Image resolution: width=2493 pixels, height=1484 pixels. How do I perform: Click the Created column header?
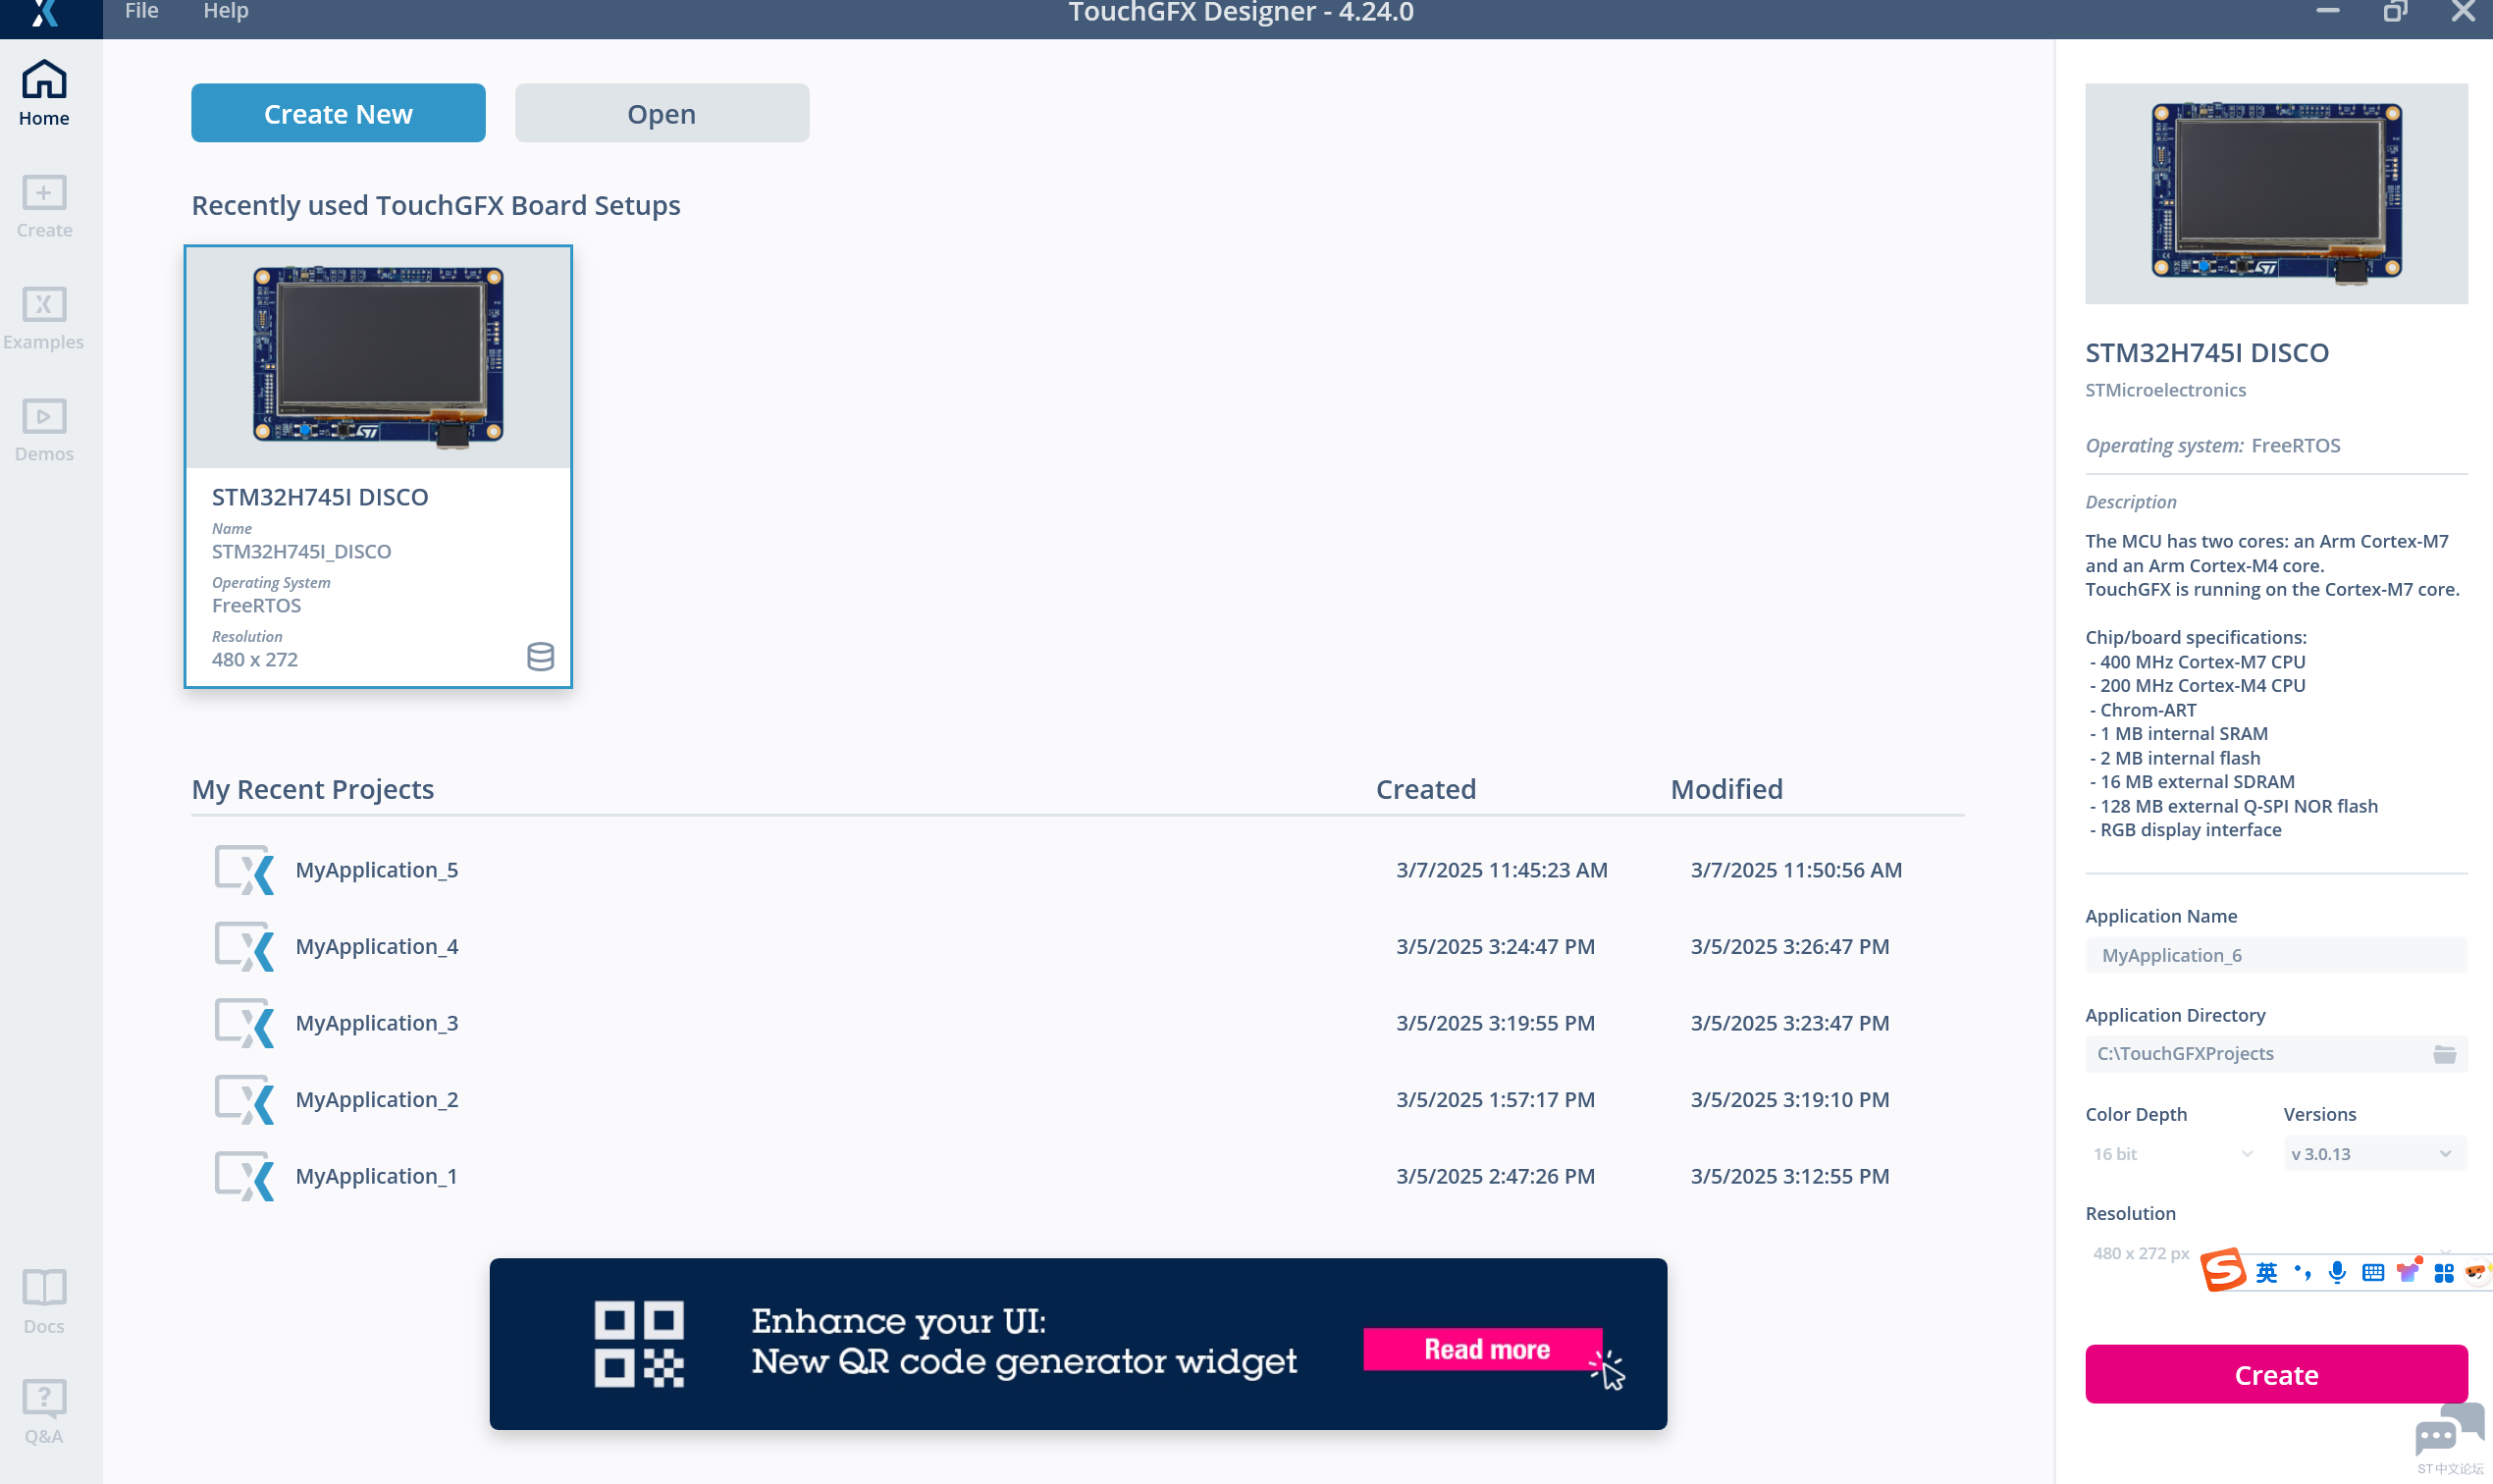(x=1426, y=789)
